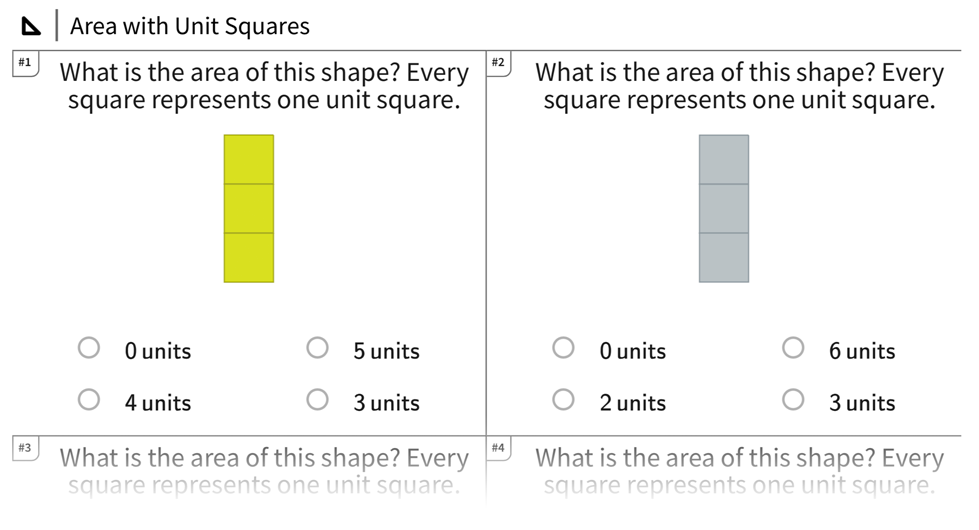Screen dimensions: 979x530
Task: Click the "Area with Unit Squares" title
Action: tap(190, 27)
